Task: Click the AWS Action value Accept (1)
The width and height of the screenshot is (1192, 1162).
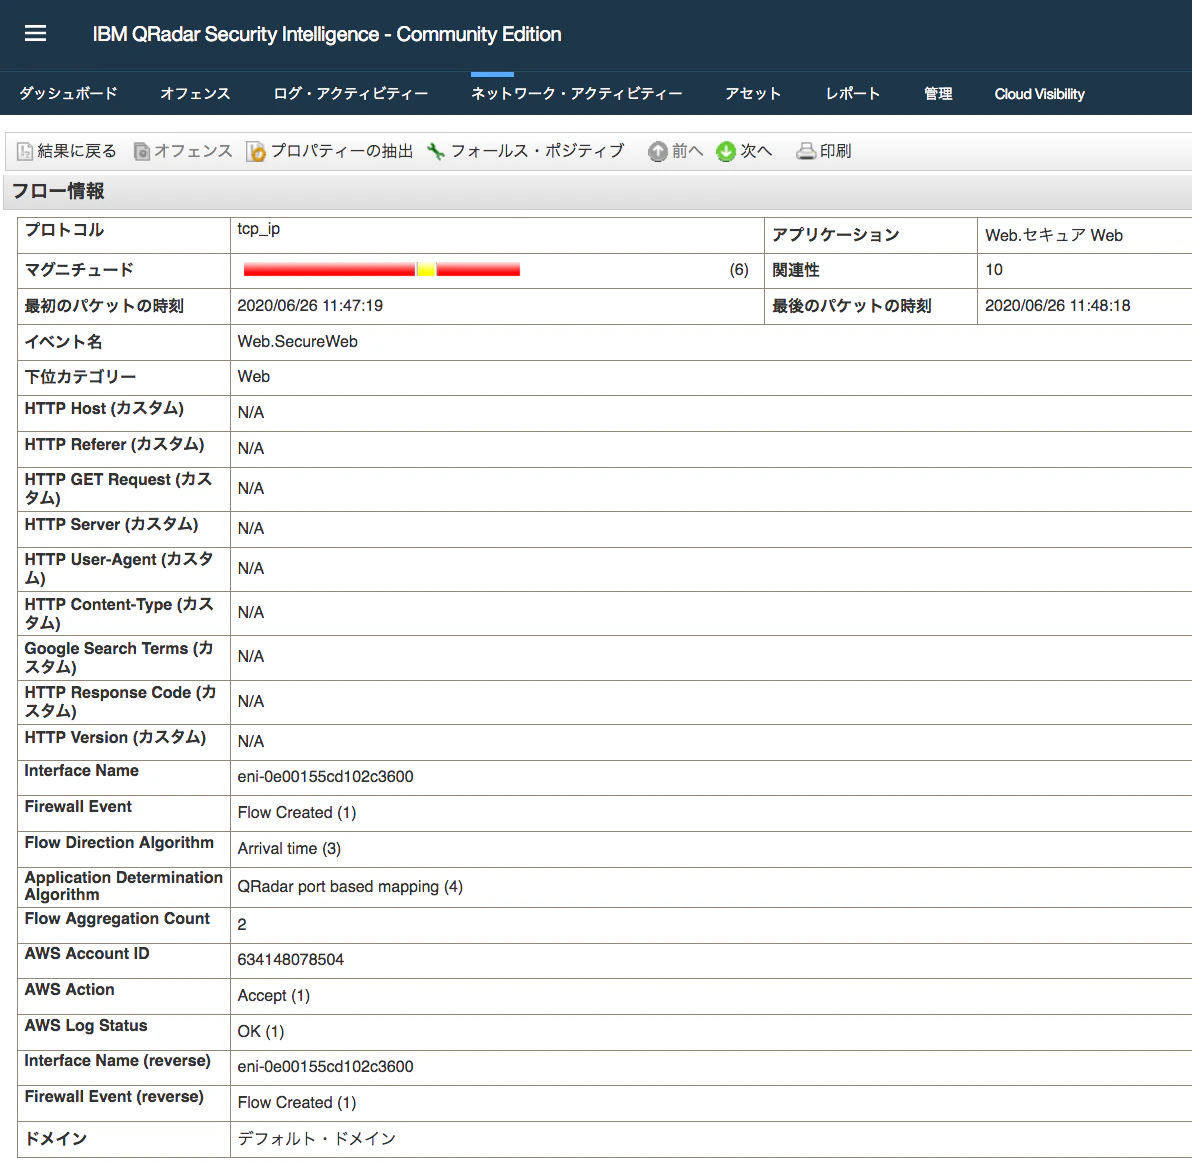Action: (x=274, y=996)
